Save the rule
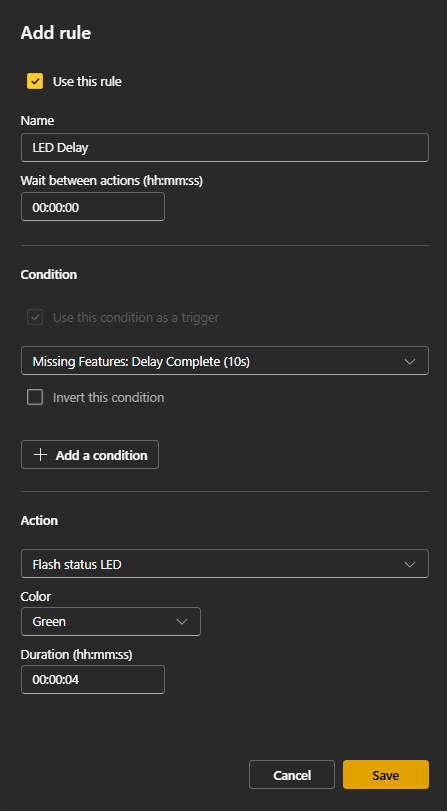 [385, 774]
